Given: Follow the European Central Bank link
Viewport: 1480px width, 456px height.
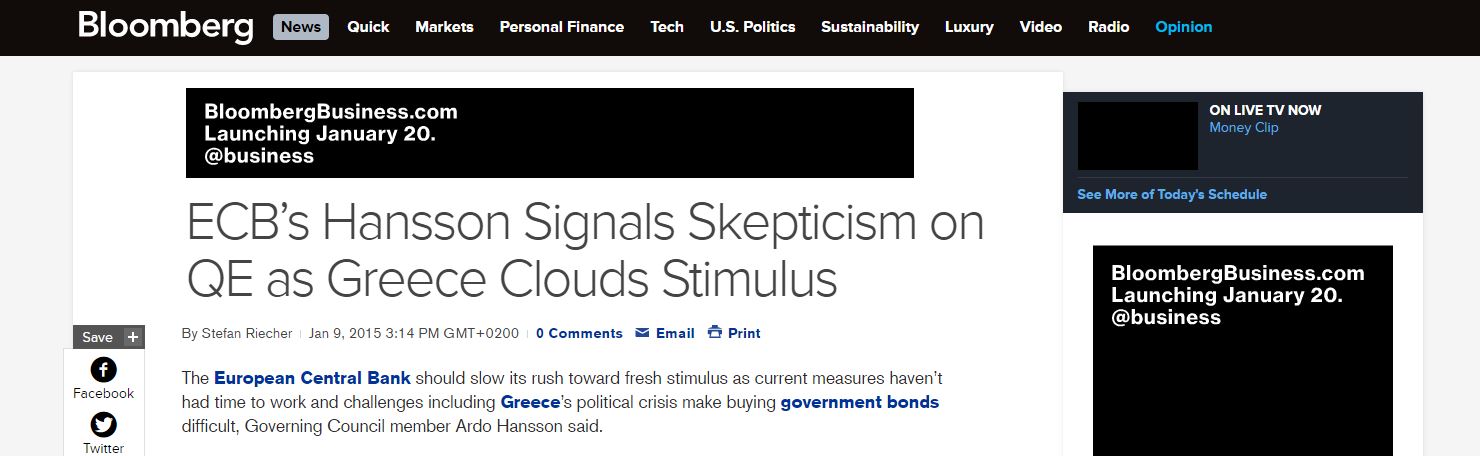Looking at the screenshot, I should click(x=312, y=378).
